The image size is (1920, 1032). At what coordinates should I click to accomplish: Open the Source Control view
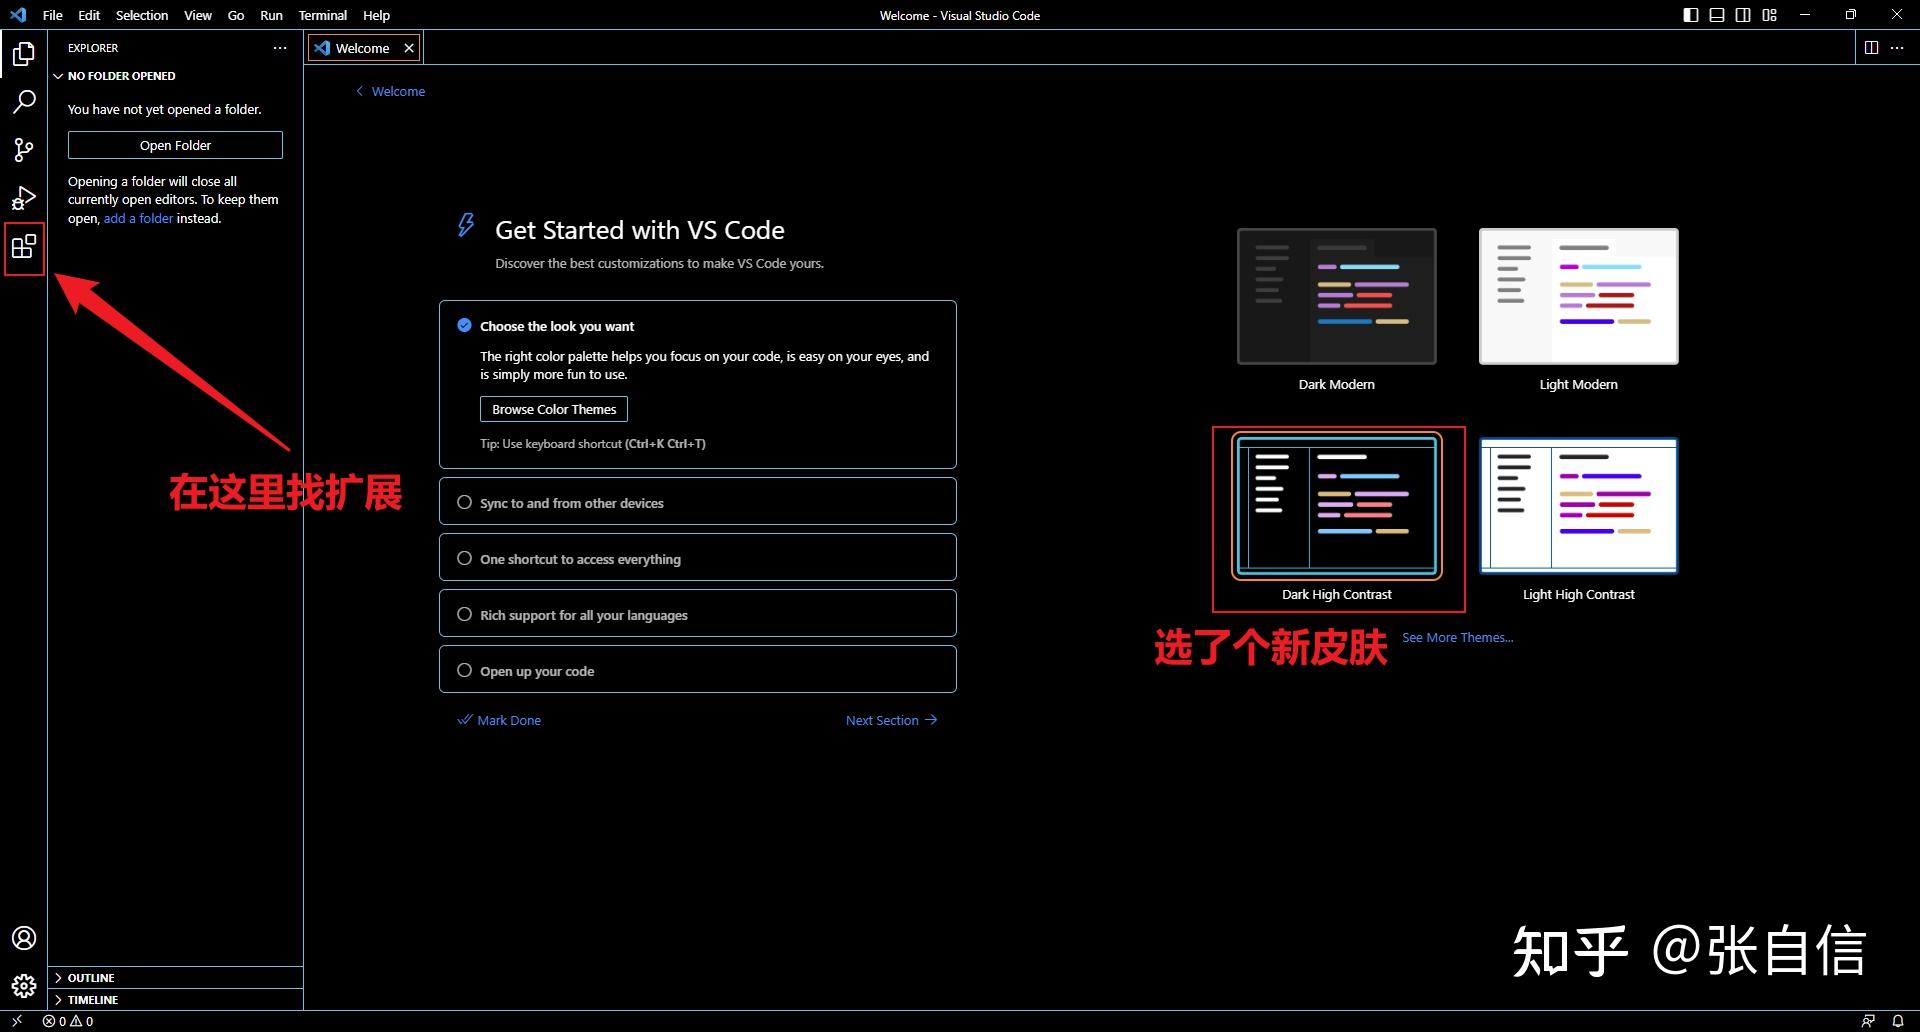(x=24, y=149)
